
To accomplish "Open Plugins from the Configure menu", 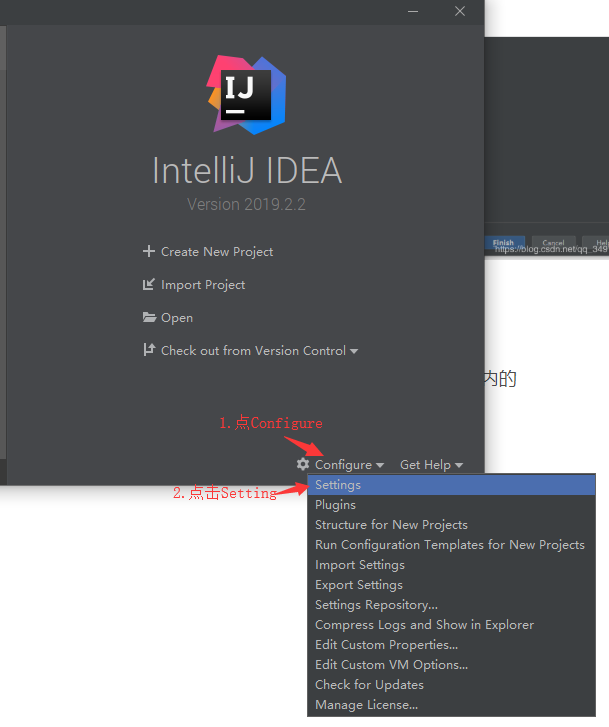I will click(451, 505).
